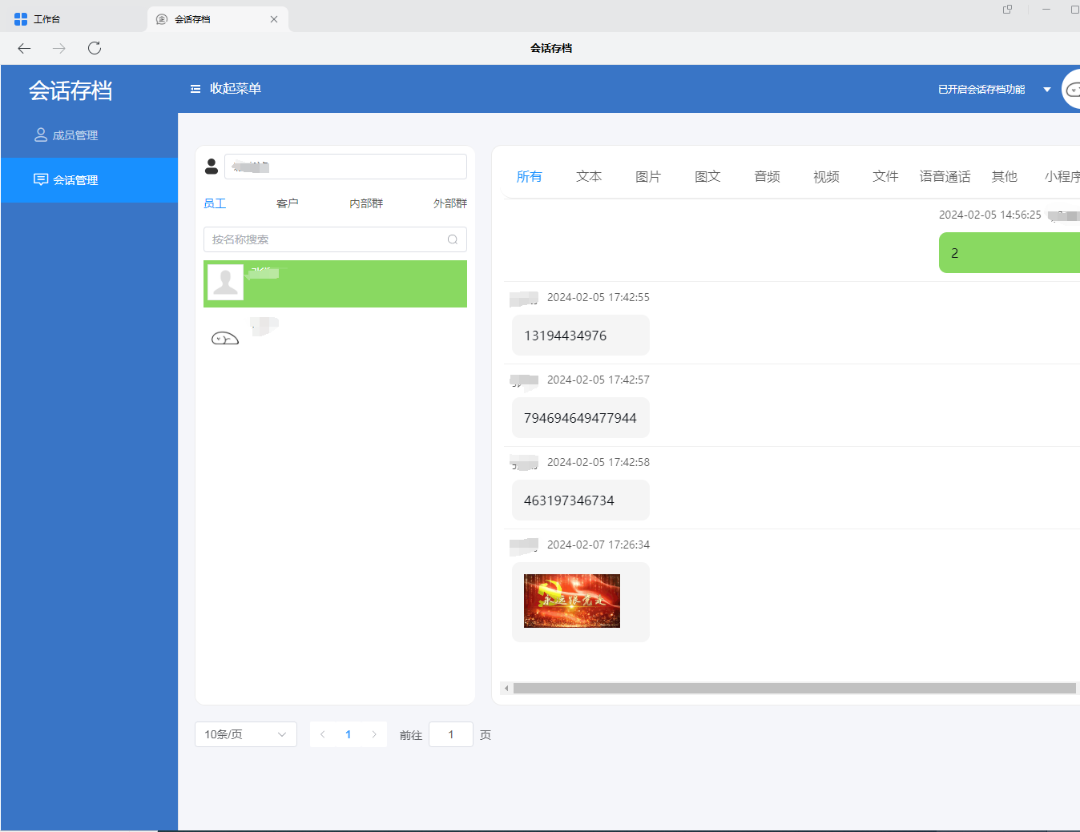The height and width of the screenshot is (832, 1080).
Task: Click the search magnifier icon in name search
Action: [452, 239]
